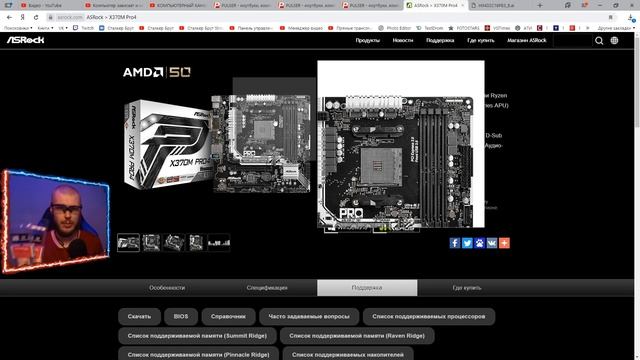Go back with browser back arrow
The width and height of the screenshot is (640, 360).
[x=9, y=17]
